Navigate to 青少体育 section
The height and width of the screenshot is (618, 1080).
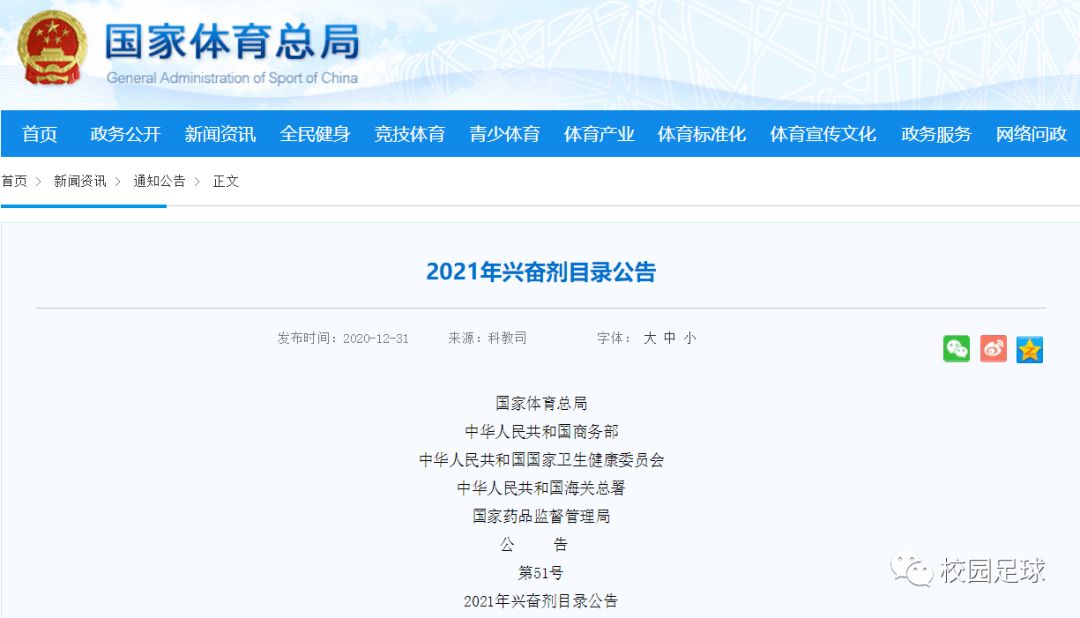pos(505,134)
